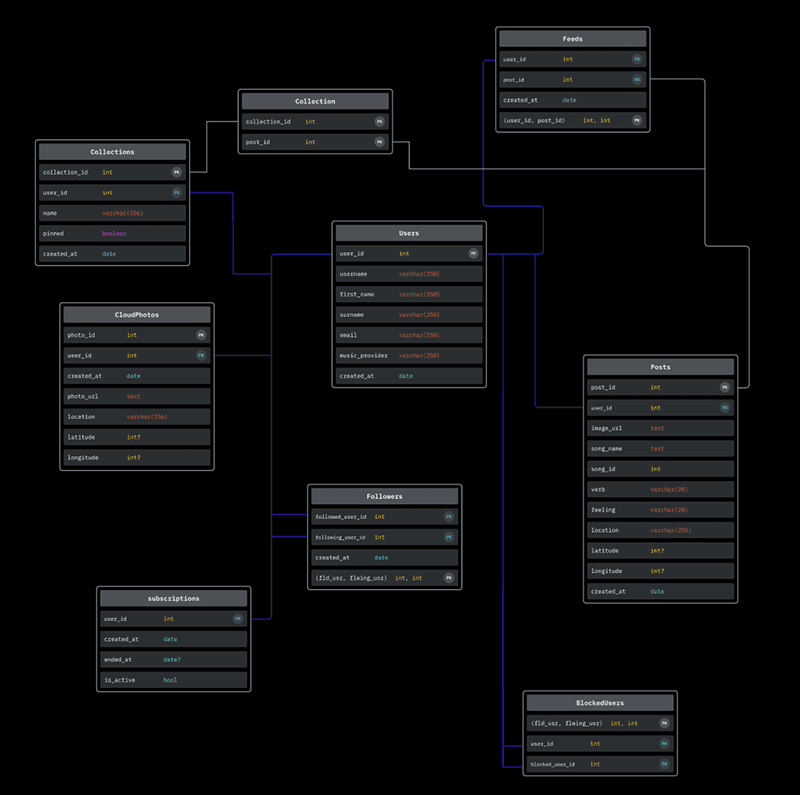This screenshot has width=800, height=795.
Task: Click the FK badge on Feeds user_id row
Action: 637,59
